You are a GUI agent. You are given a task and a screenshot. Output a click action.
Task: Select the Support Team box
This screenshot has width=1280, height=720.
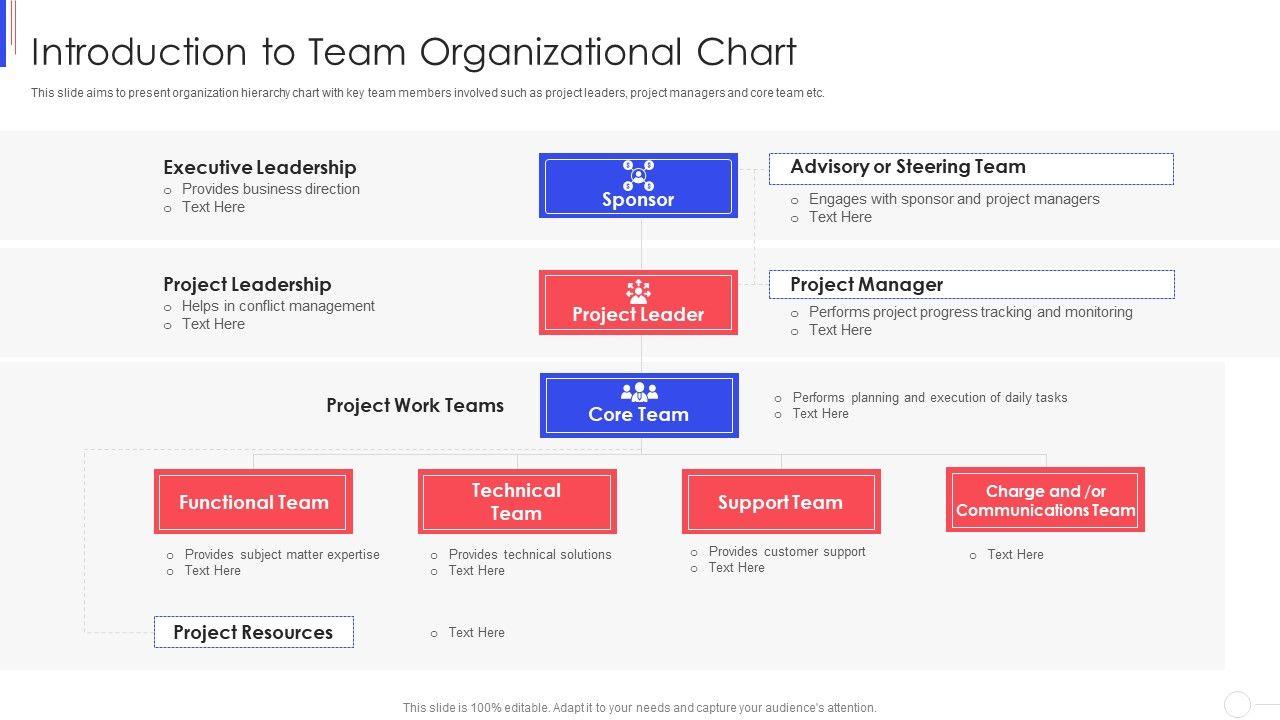[x=780, y=502]
